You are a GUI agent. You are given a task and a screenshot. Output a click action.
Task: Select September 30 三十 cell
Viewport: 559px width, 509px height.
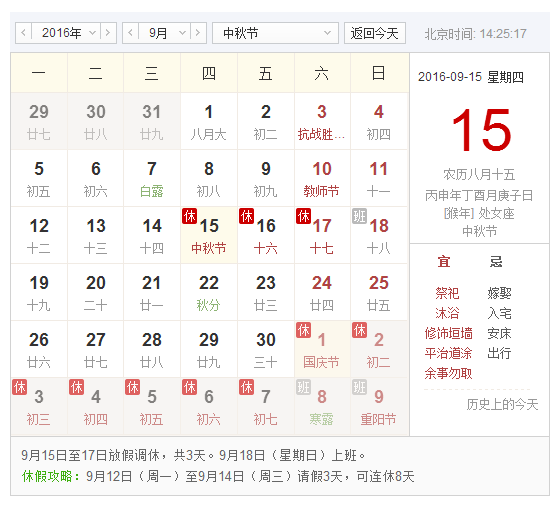click(x=266, y=349)
